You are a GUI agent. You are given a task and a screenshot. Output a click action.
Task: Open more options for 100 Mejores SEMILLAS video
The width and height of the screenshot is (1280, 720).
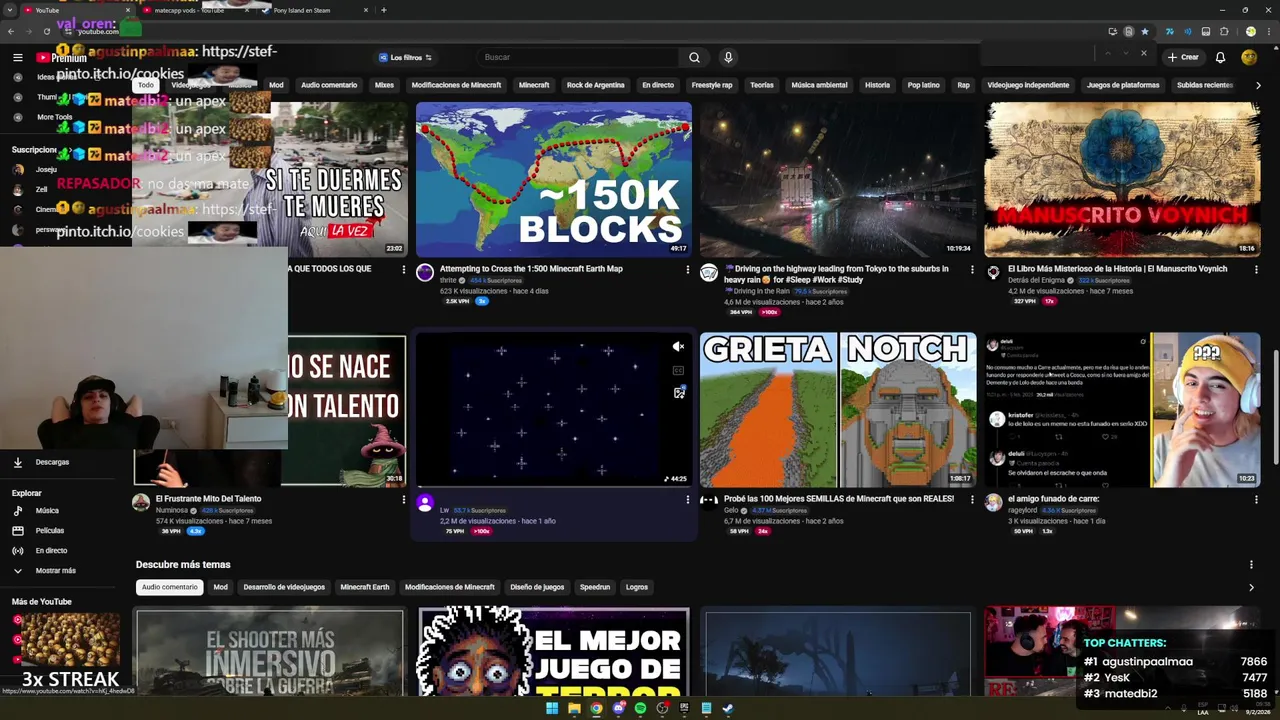point(971,499)
